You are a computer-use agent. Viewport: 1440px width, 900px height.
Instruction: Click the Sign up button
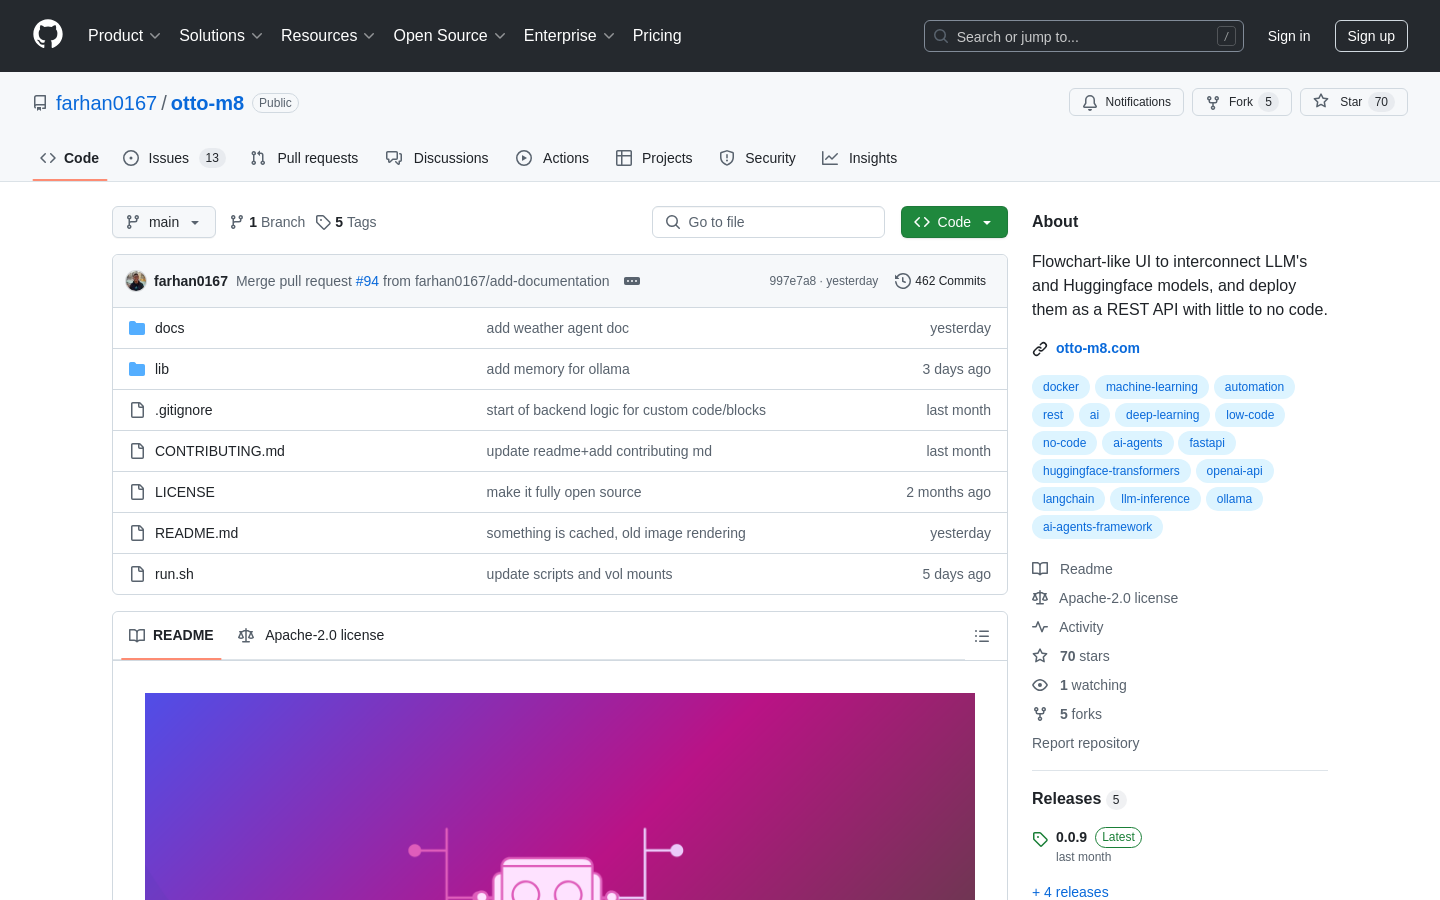(1371, 36)
